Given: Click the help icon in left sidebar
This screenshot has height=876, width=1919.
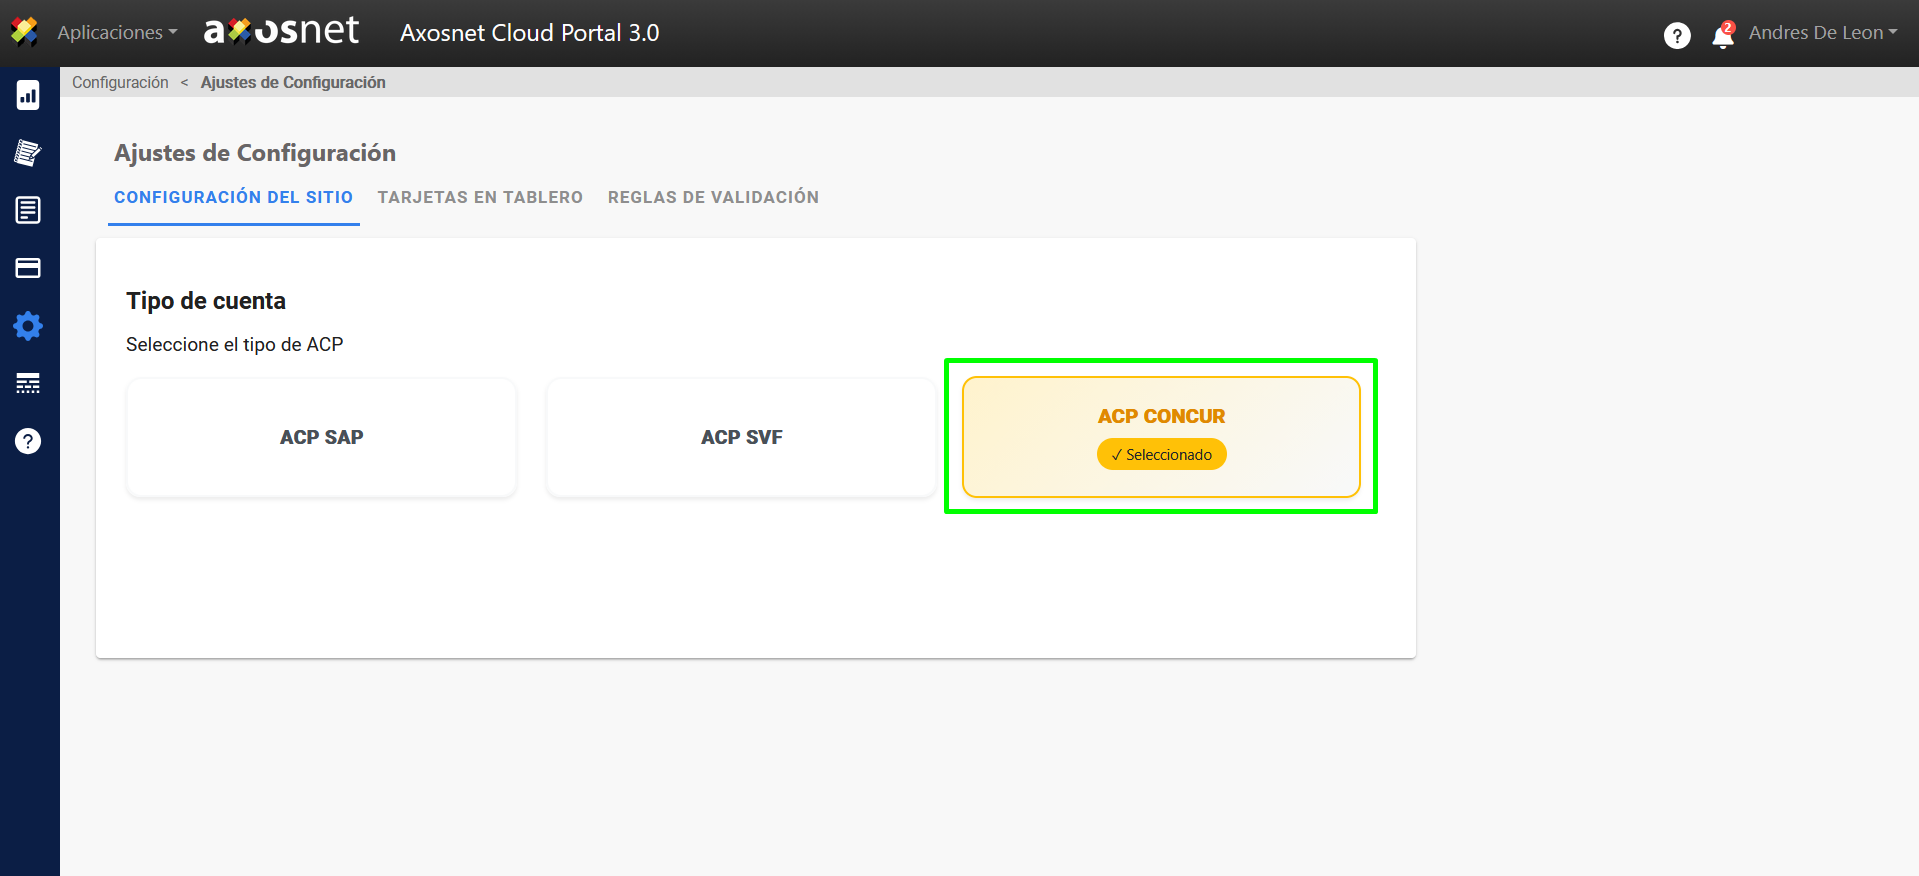Looking at the screenshot, I should [x=28, y=441].
